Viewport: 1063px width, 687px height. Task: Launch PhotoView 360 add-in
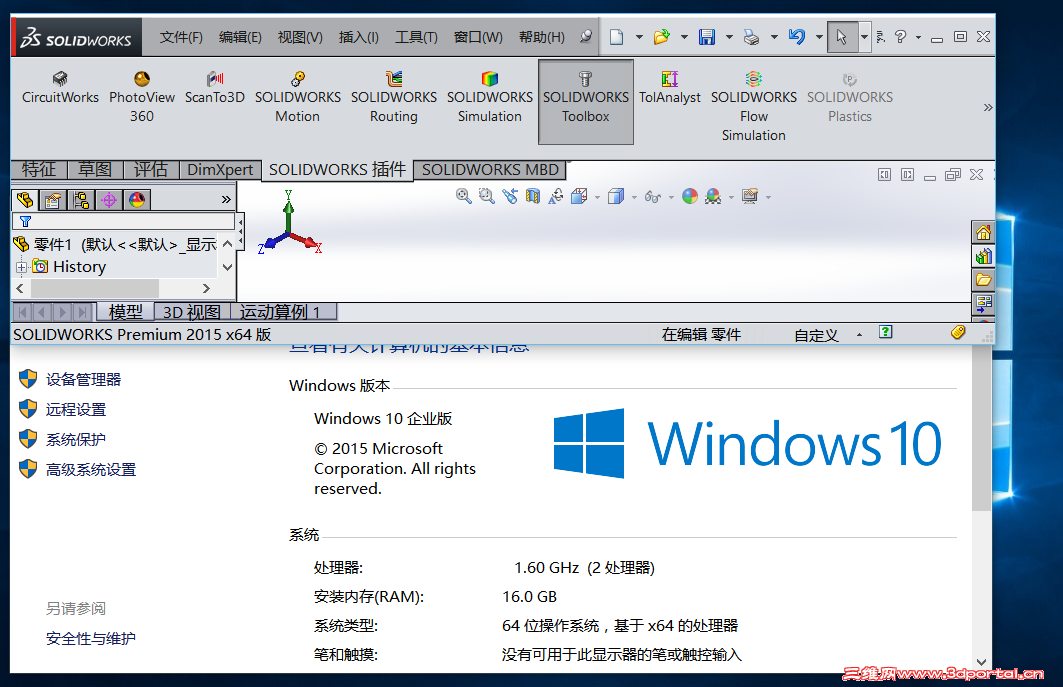click(x=142, y=97)
